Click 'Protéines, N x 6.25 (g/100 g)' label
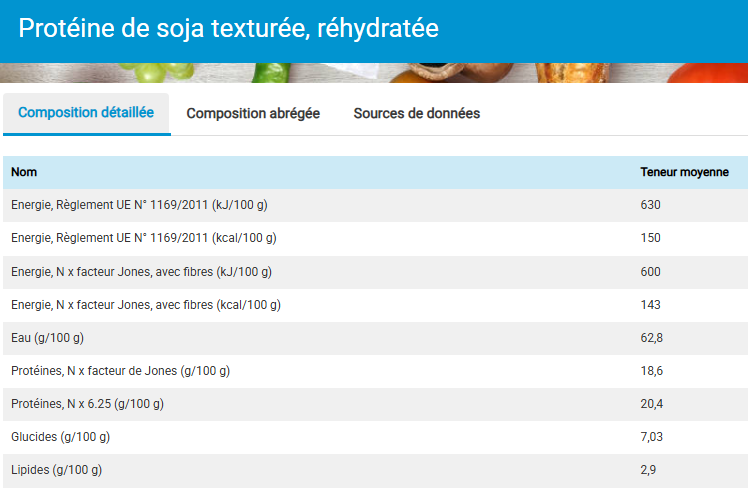The width and height of the screenshot is (748, 491). point(87,404)
